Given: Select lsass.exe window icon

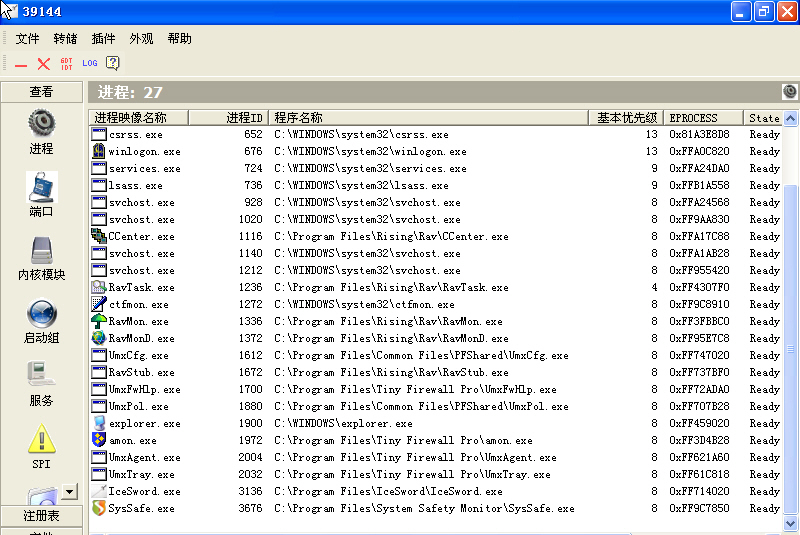Looking at the screenshot, I should tap(98, 185).
